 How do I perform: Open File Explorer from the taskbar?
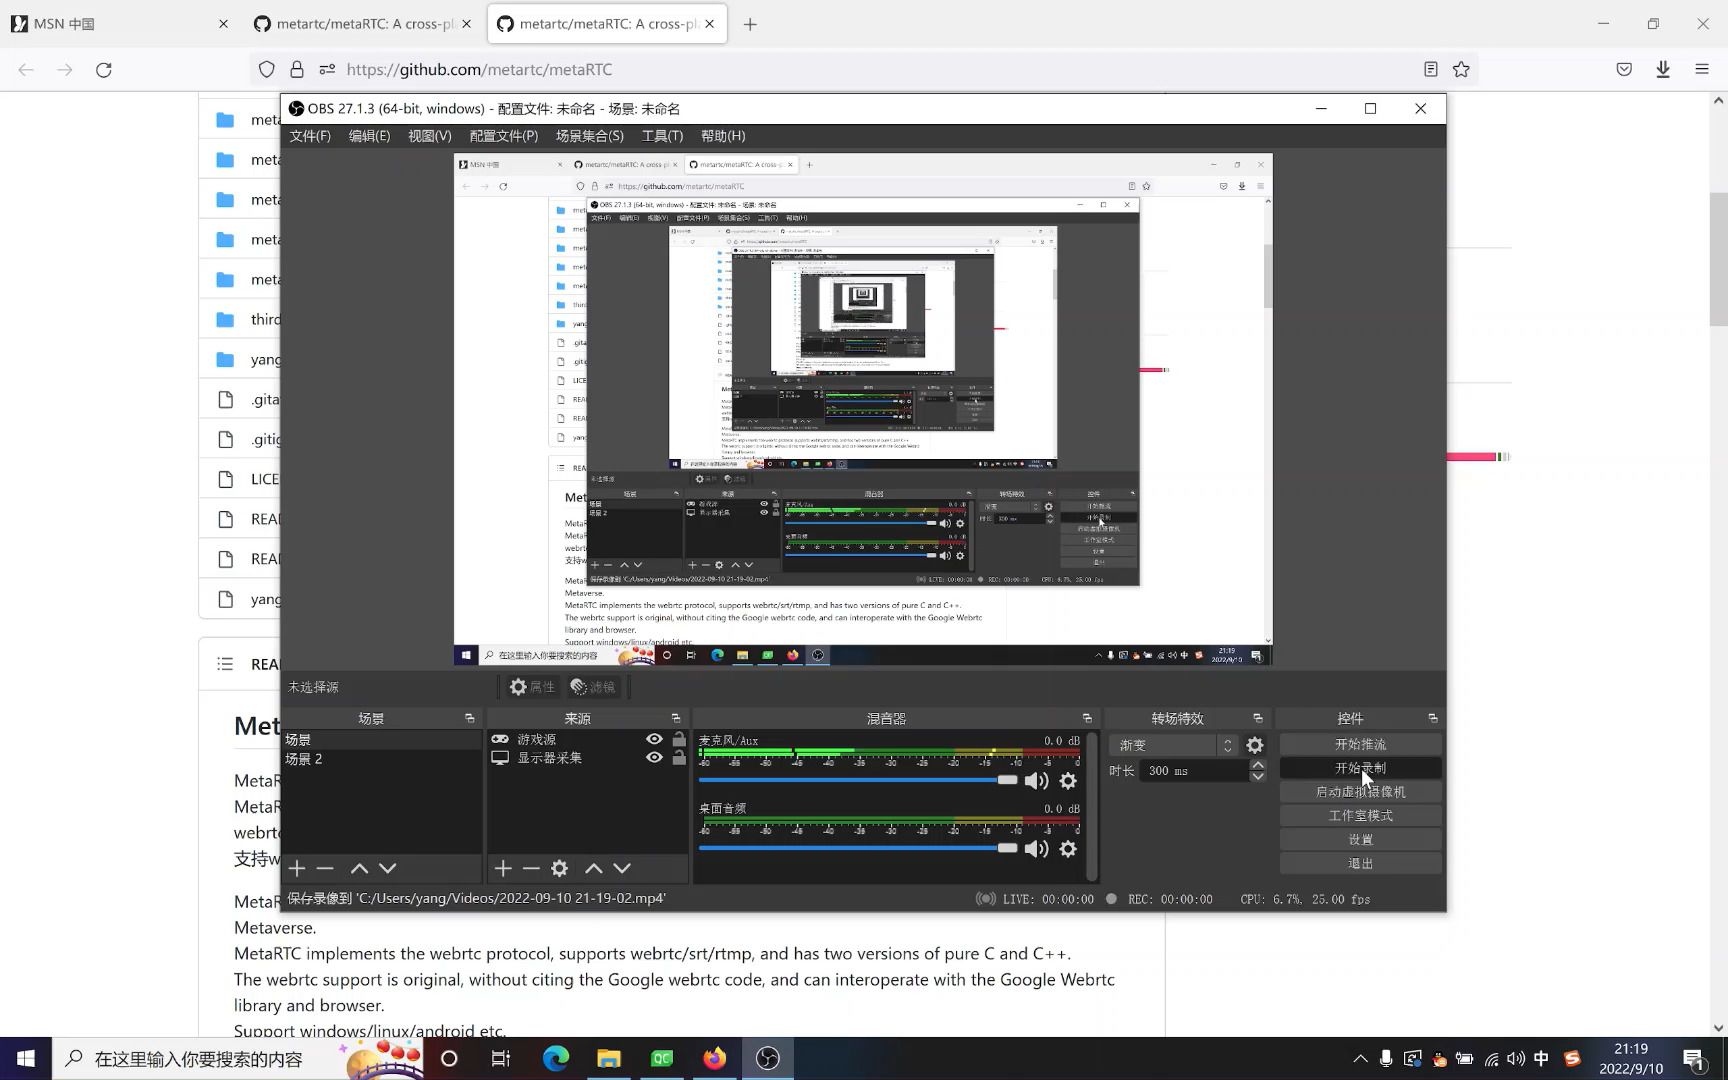[x=609, y=1058]
